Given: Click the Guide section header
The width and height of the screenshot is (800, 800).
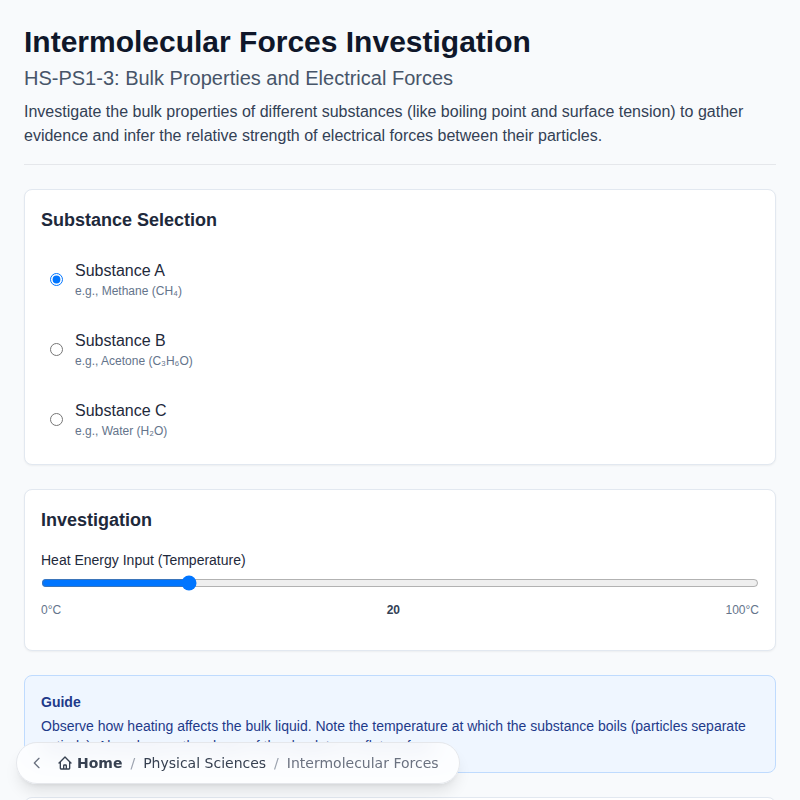Looking at the screenshot, I should [x=62, y=702].
